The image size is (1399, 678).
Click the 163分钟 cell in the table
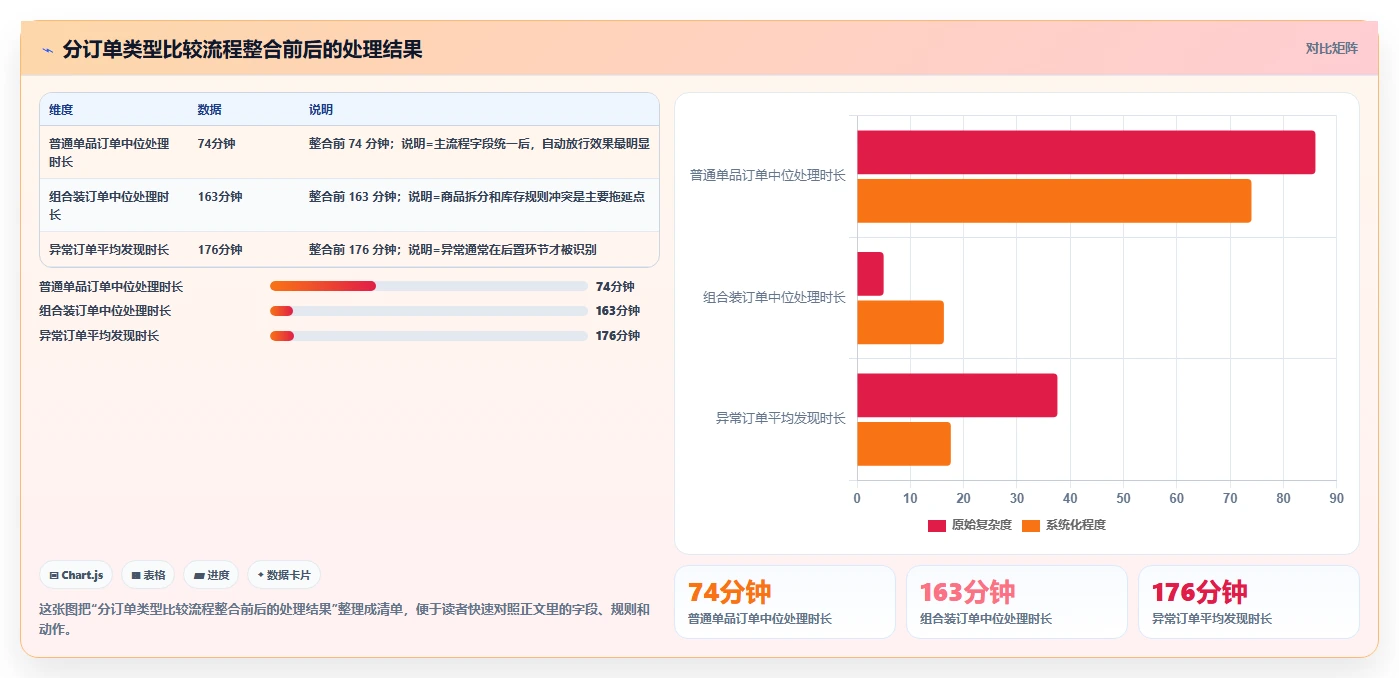click(x=220, y=197)
